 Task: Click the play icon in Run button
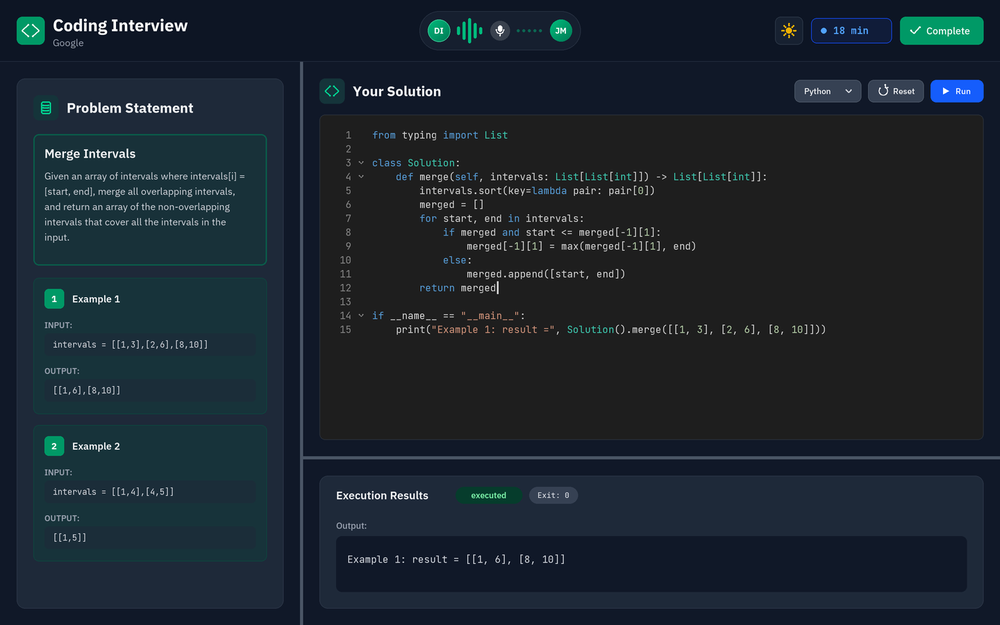tap(946, 91)
